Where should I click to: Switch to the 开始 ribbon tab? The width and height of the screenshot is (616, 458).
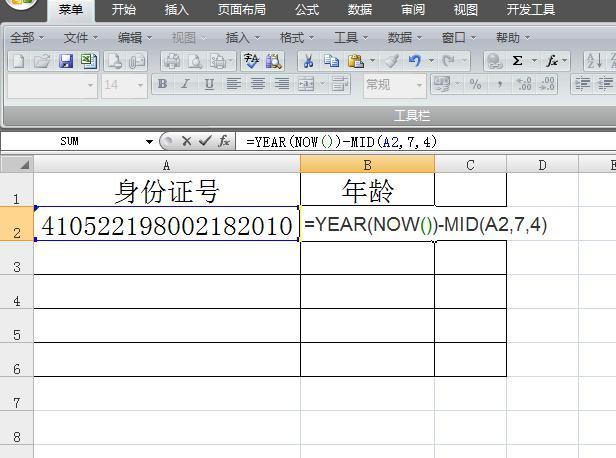(x=124, y=9)
